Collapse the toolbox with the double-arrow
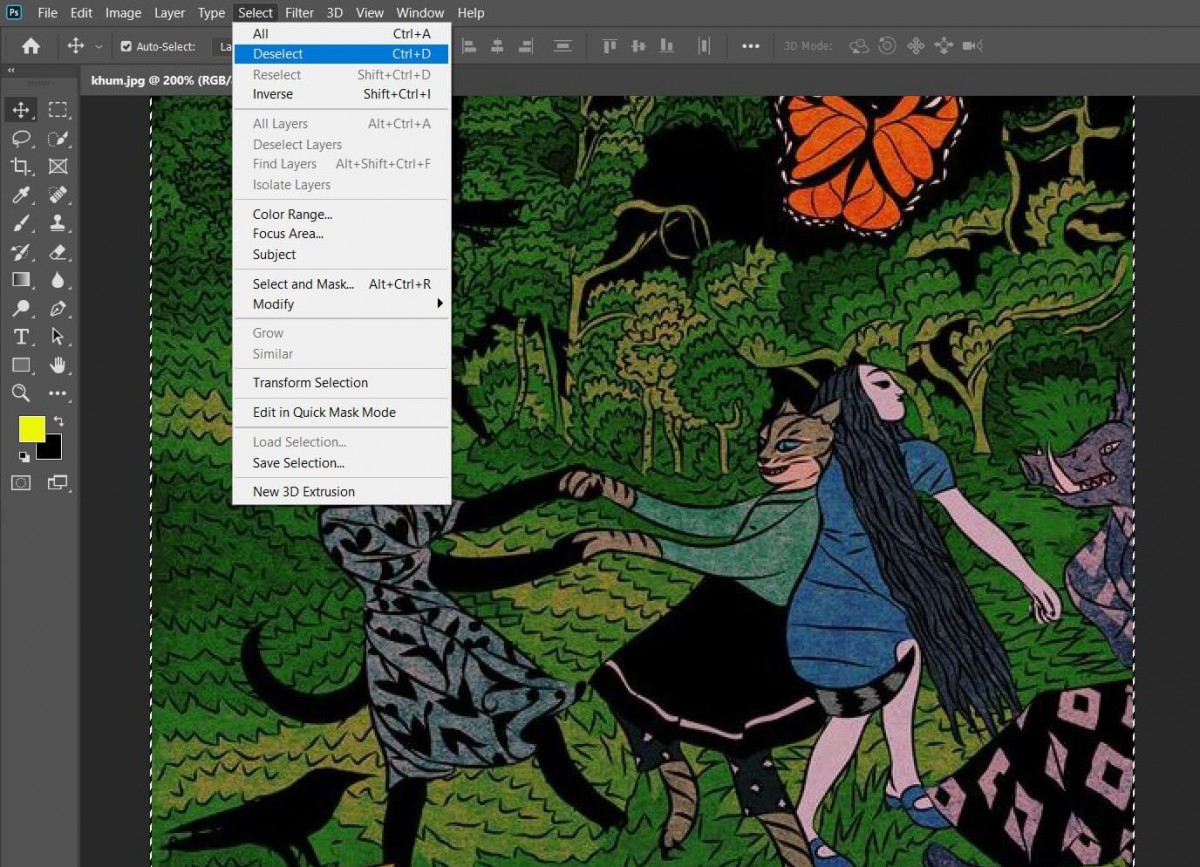The width and height of the screenshot is (1200, 867). (x=11, y=71)
